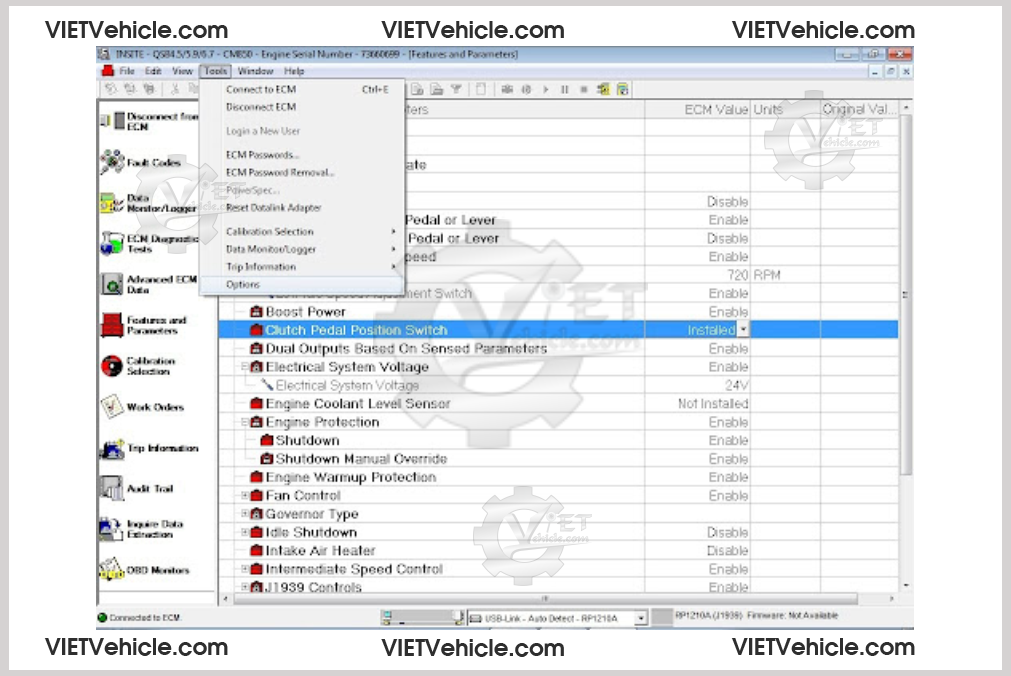Click the ECM Value column header
Viewport: 1011px width, 676px height.
click(716, 109)
